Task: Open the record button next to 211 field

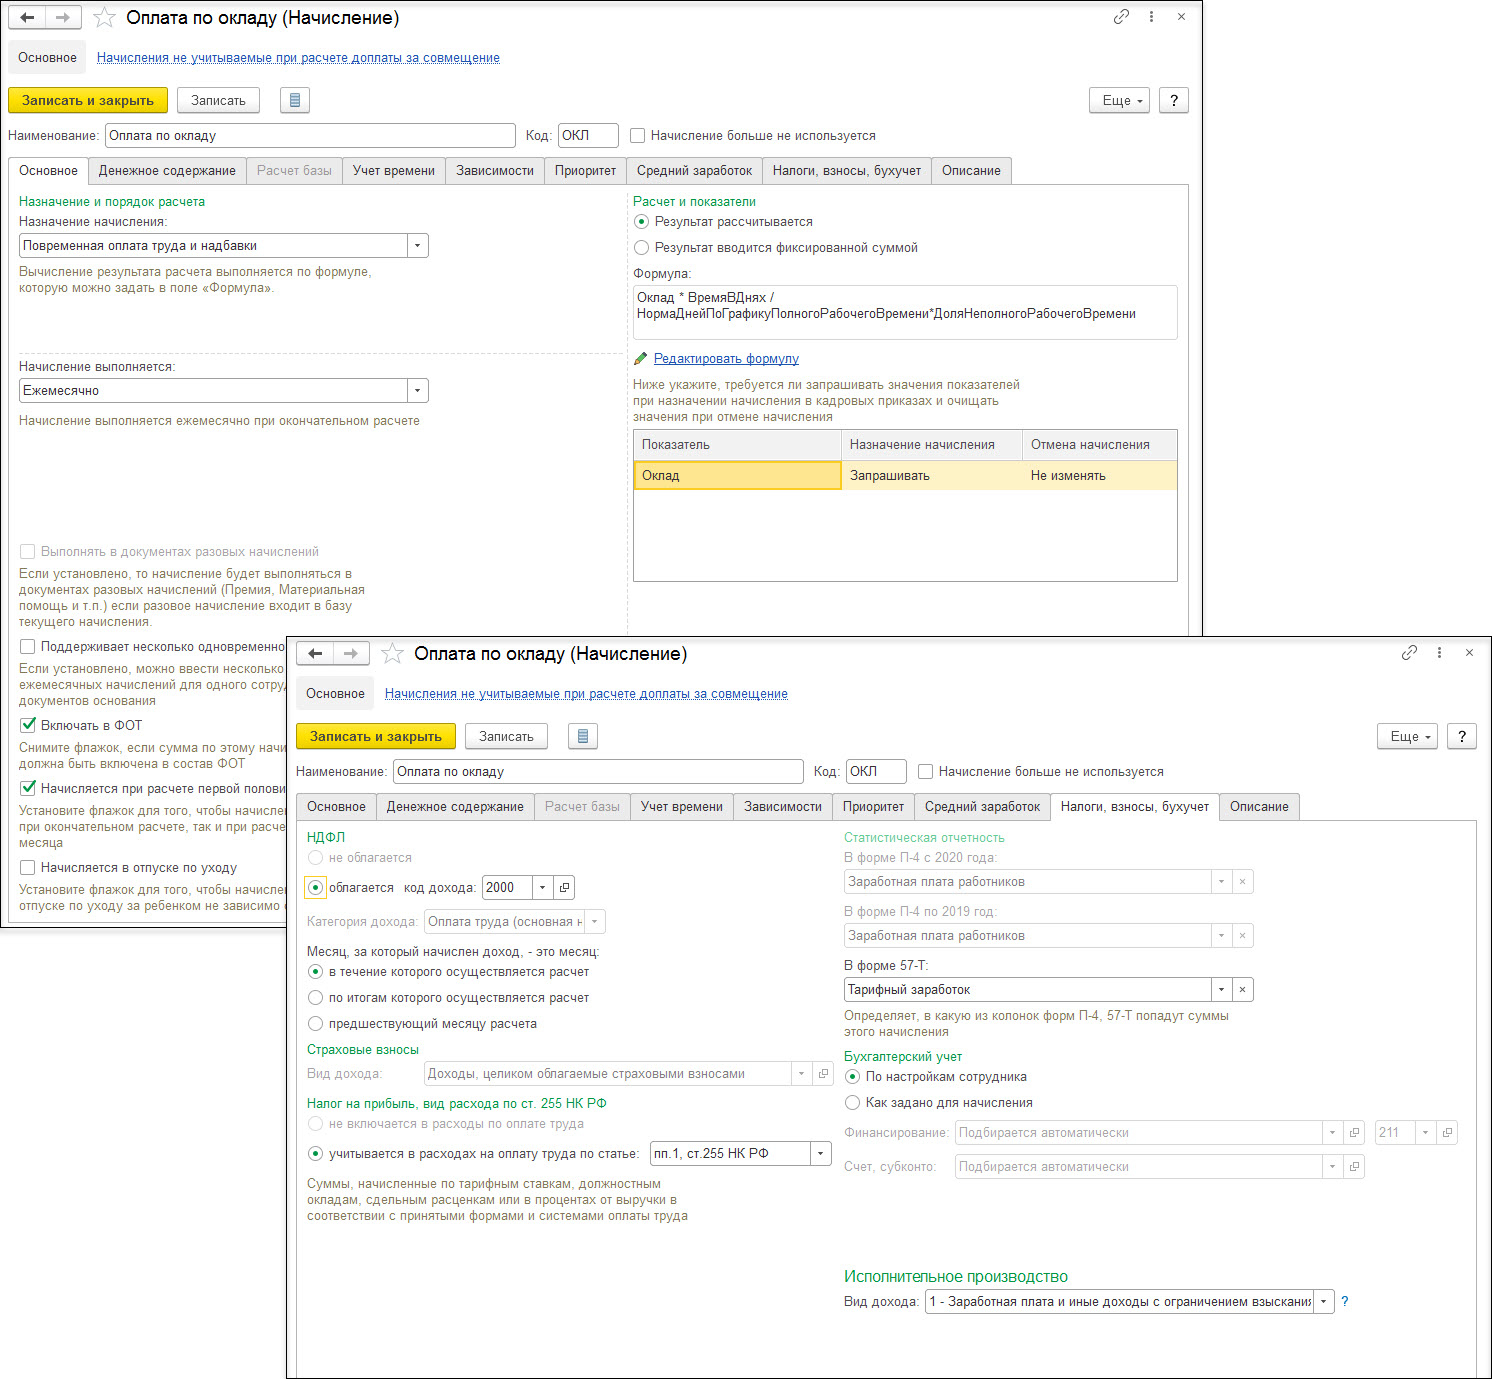Action: point(1447,1133)
